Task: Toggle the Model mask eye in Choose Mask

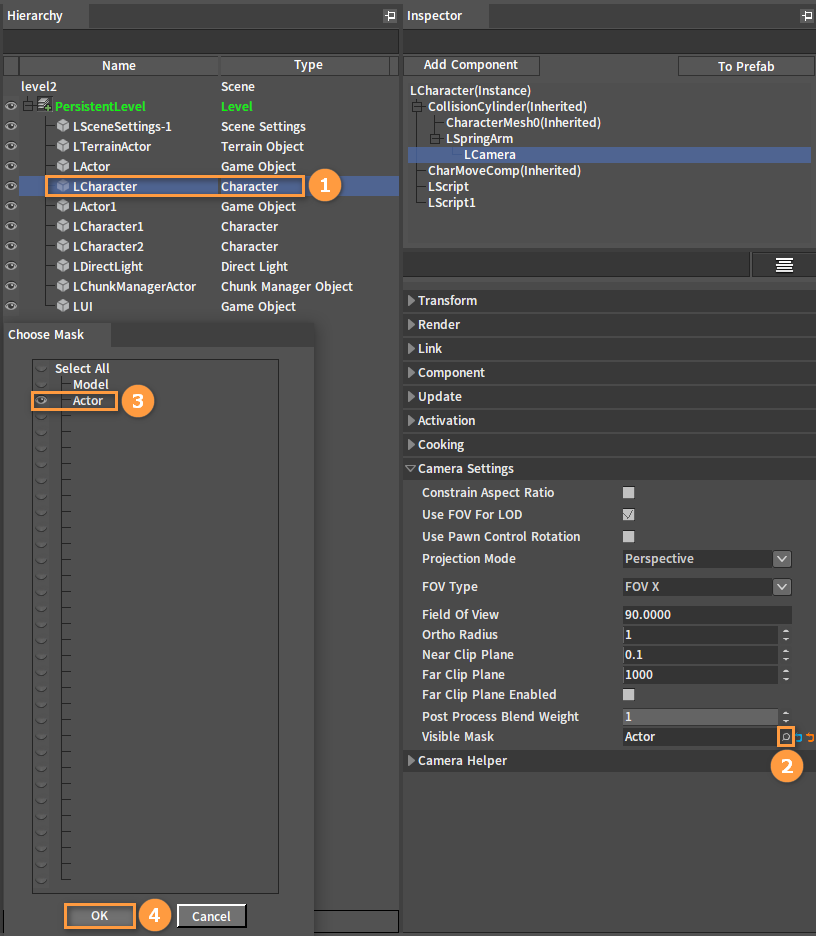Action: [x=41, y=384]
